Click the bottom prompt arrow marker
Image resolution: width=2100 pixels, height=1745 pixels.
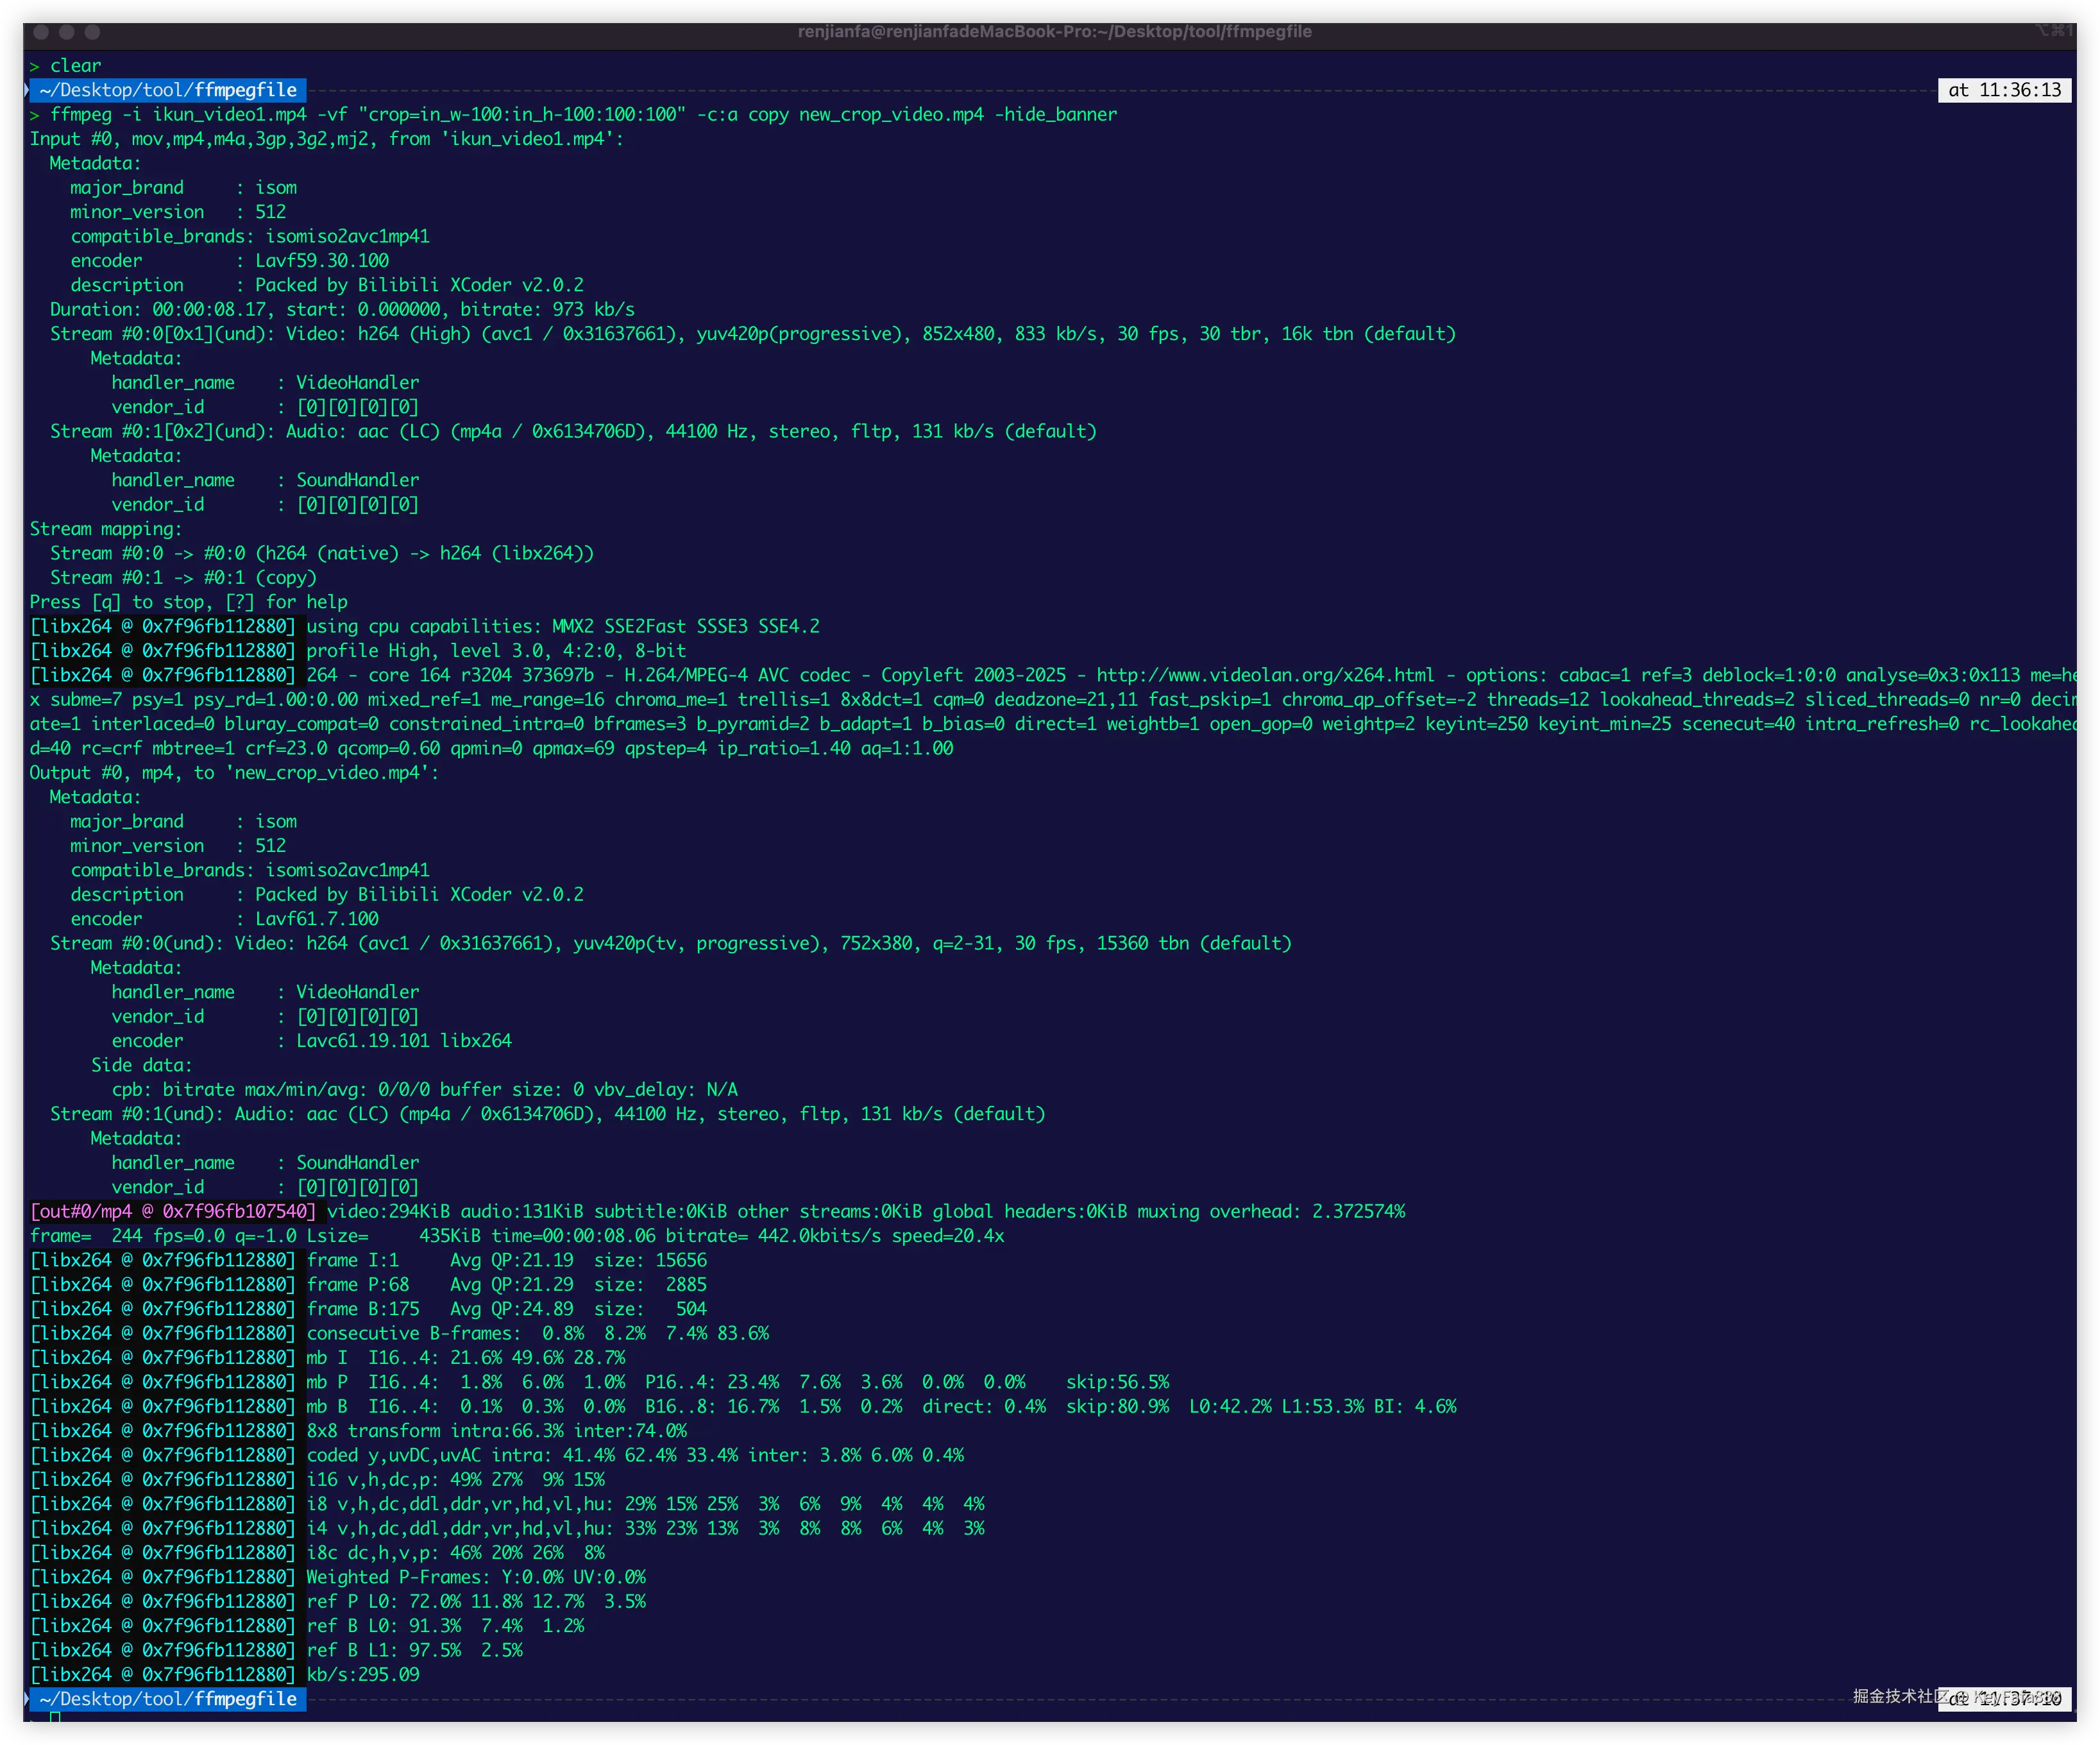tap(27, 1699)
